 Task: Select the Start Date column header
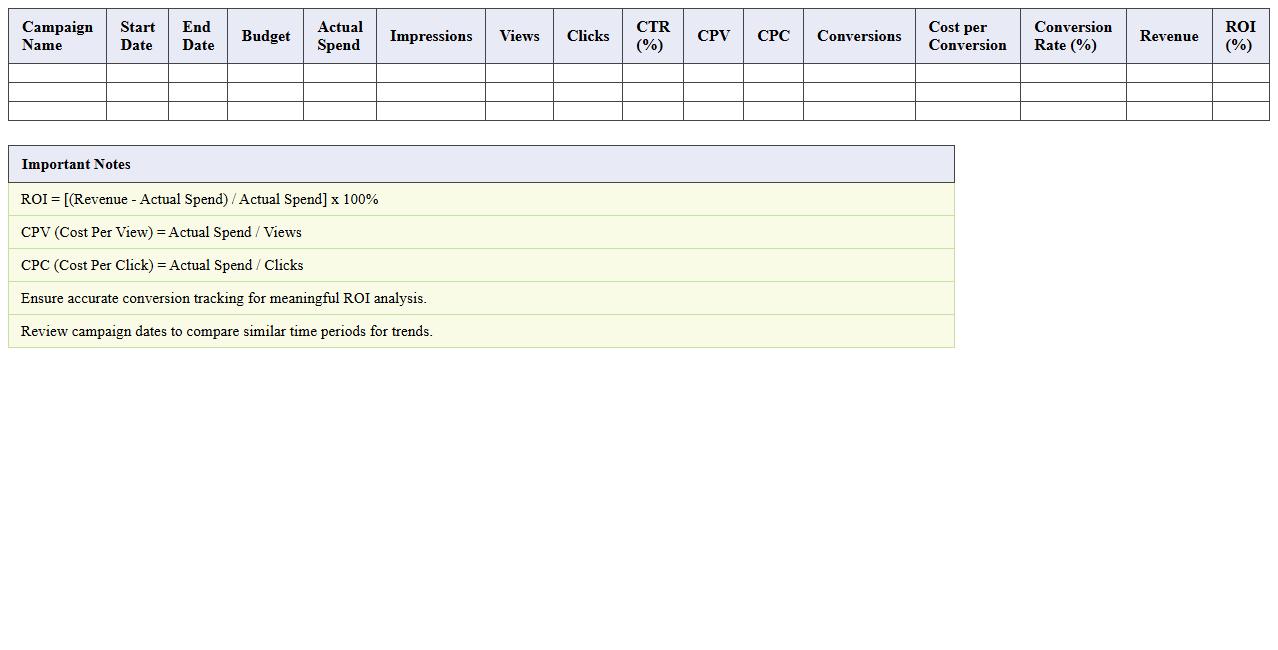click(137, 36)
